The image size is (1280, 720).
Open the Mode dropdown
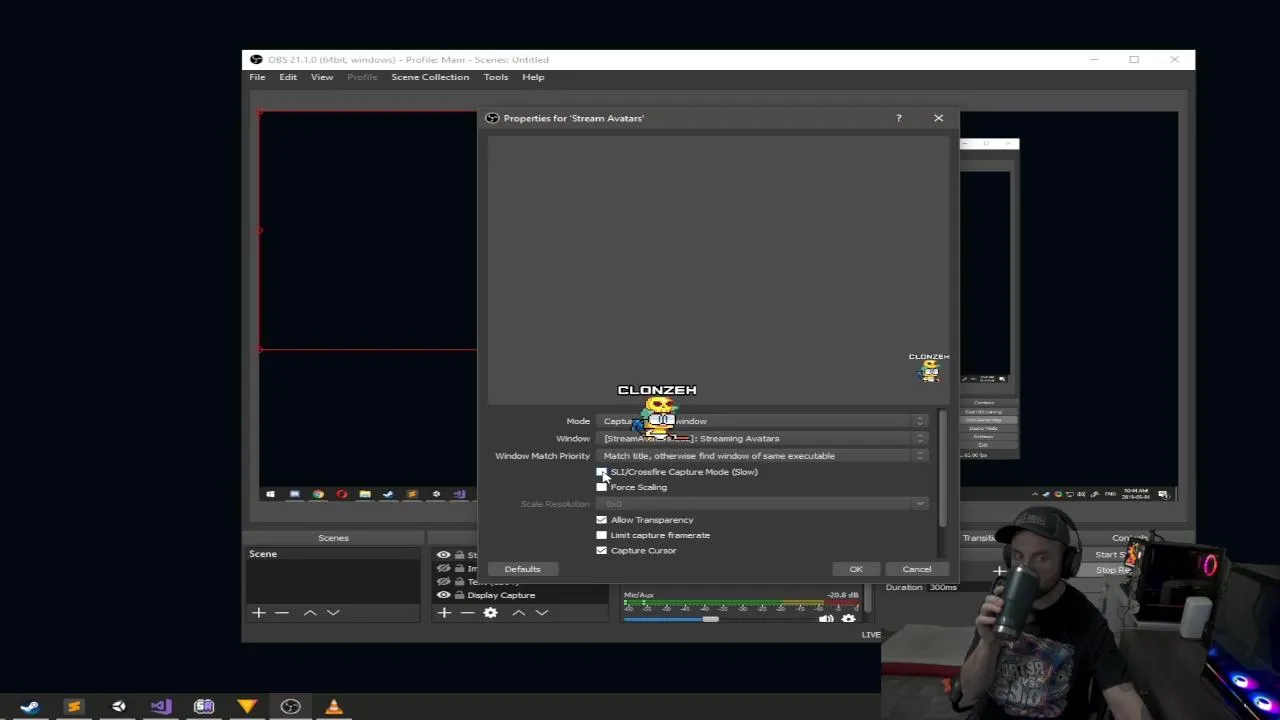(764, 421)
